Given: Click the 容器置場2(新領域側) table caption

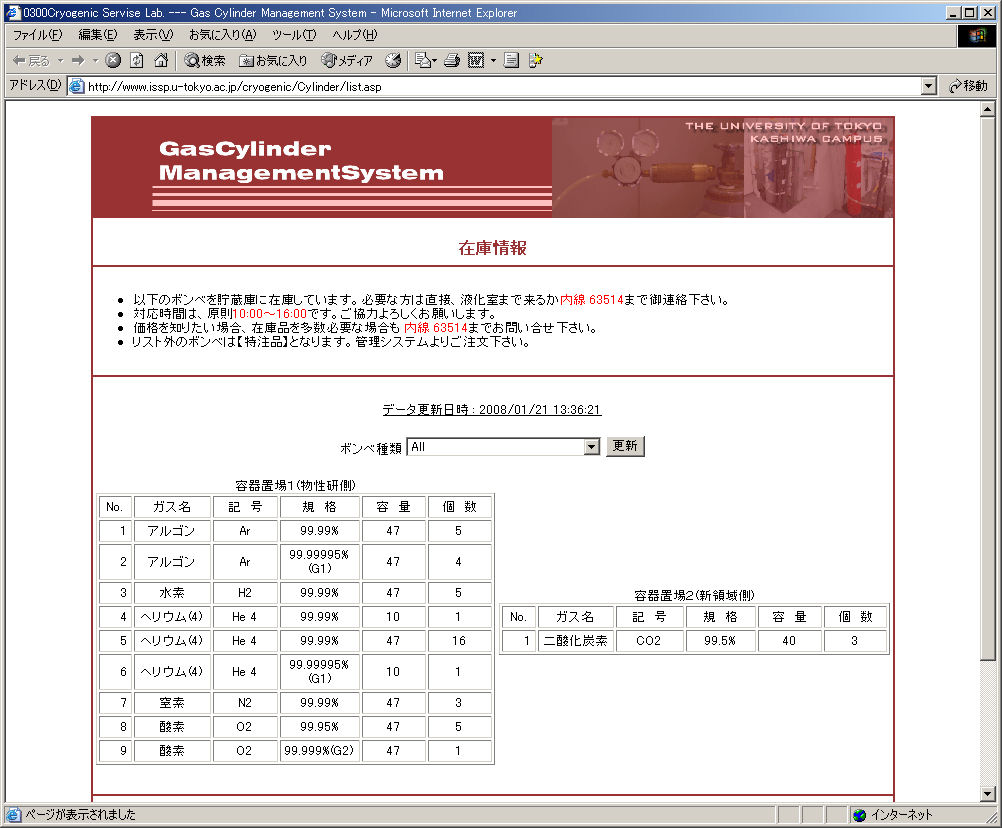Looking at the screenshot, I should (x=694, y=595).
